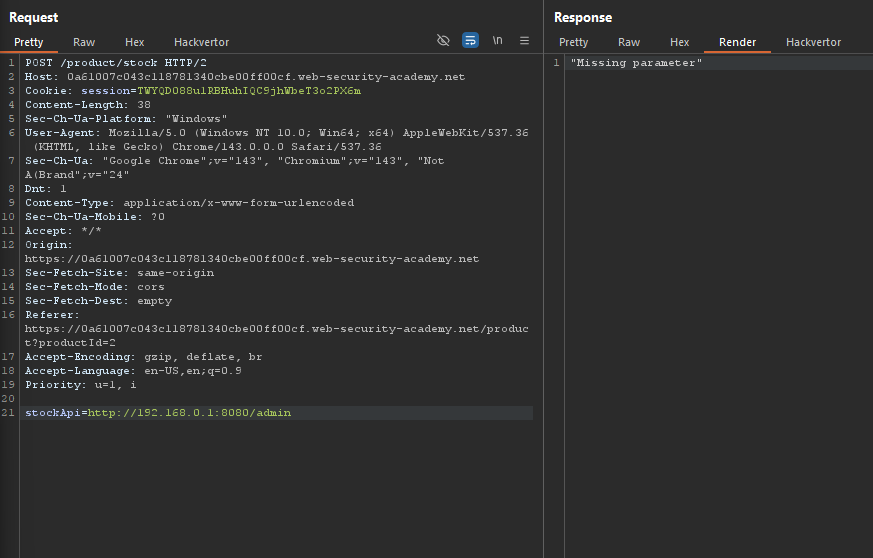Image resolution: width=873 pixels, height=558 pixels.
Task: Switch to the Request Raw tab
Action: tap(84, 42)
